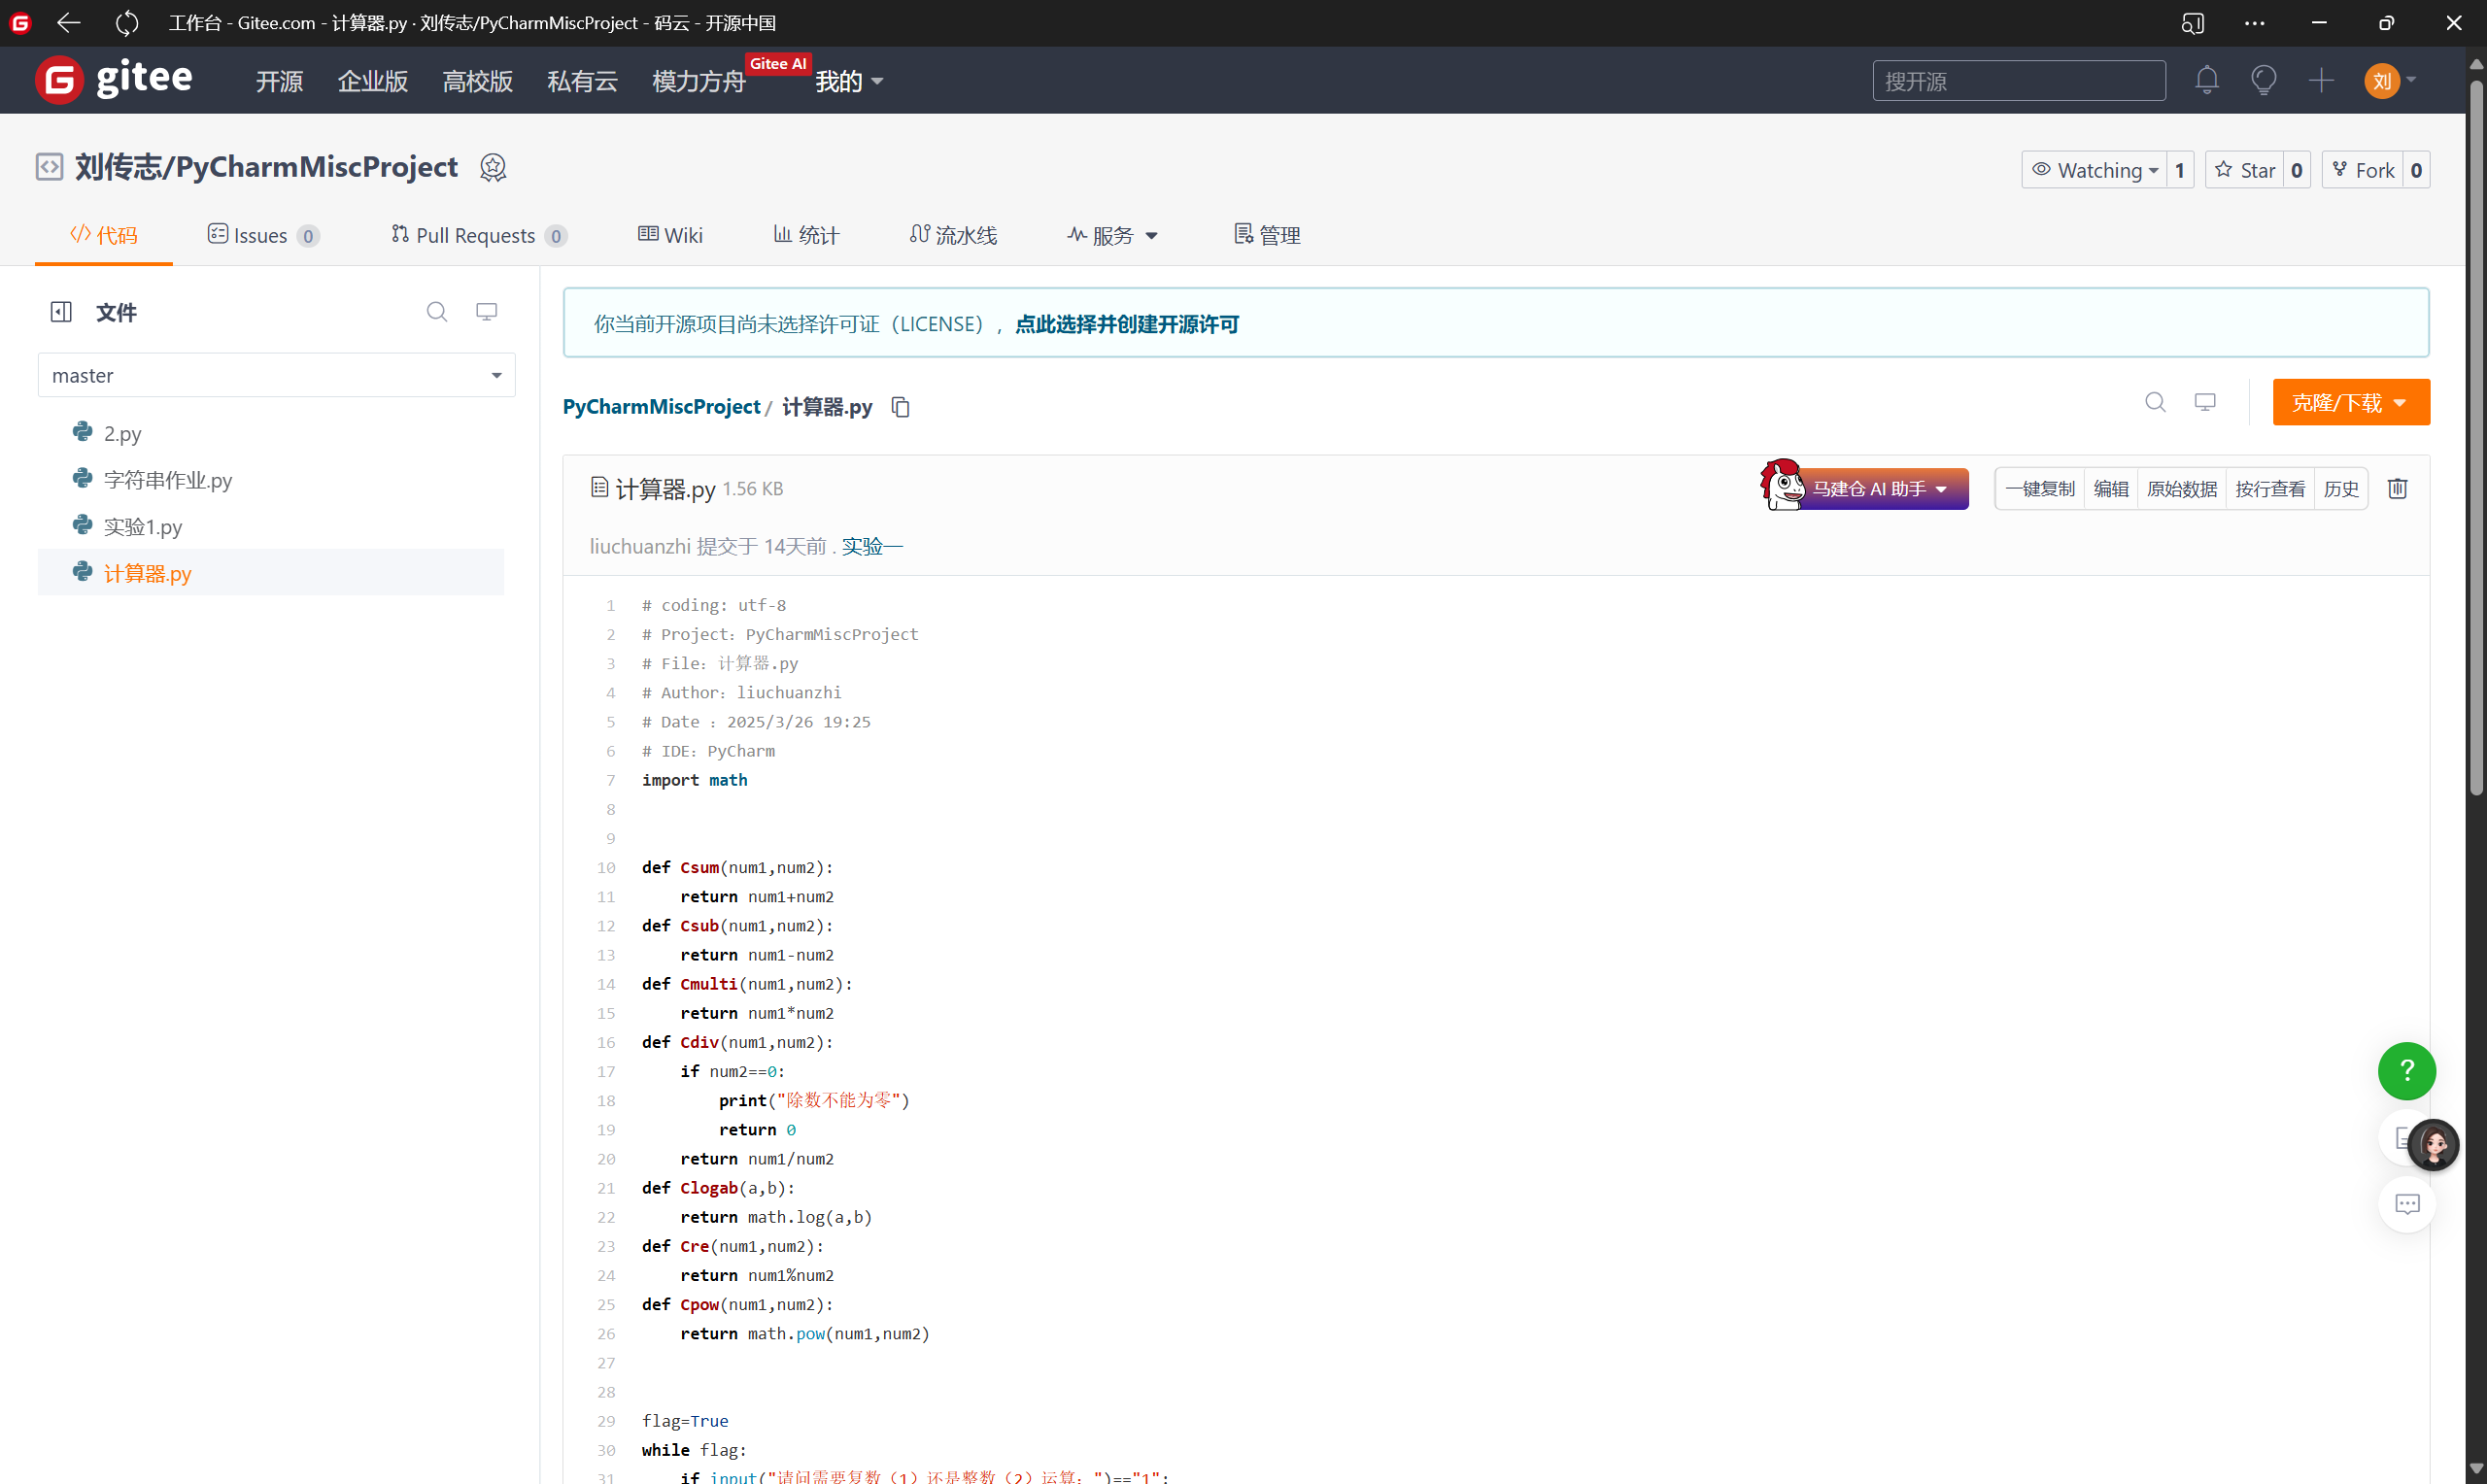Screen dimensions: 2487x1484
Task: Open the chat feedback bubble icon
Action: tap(2406, 1204)
